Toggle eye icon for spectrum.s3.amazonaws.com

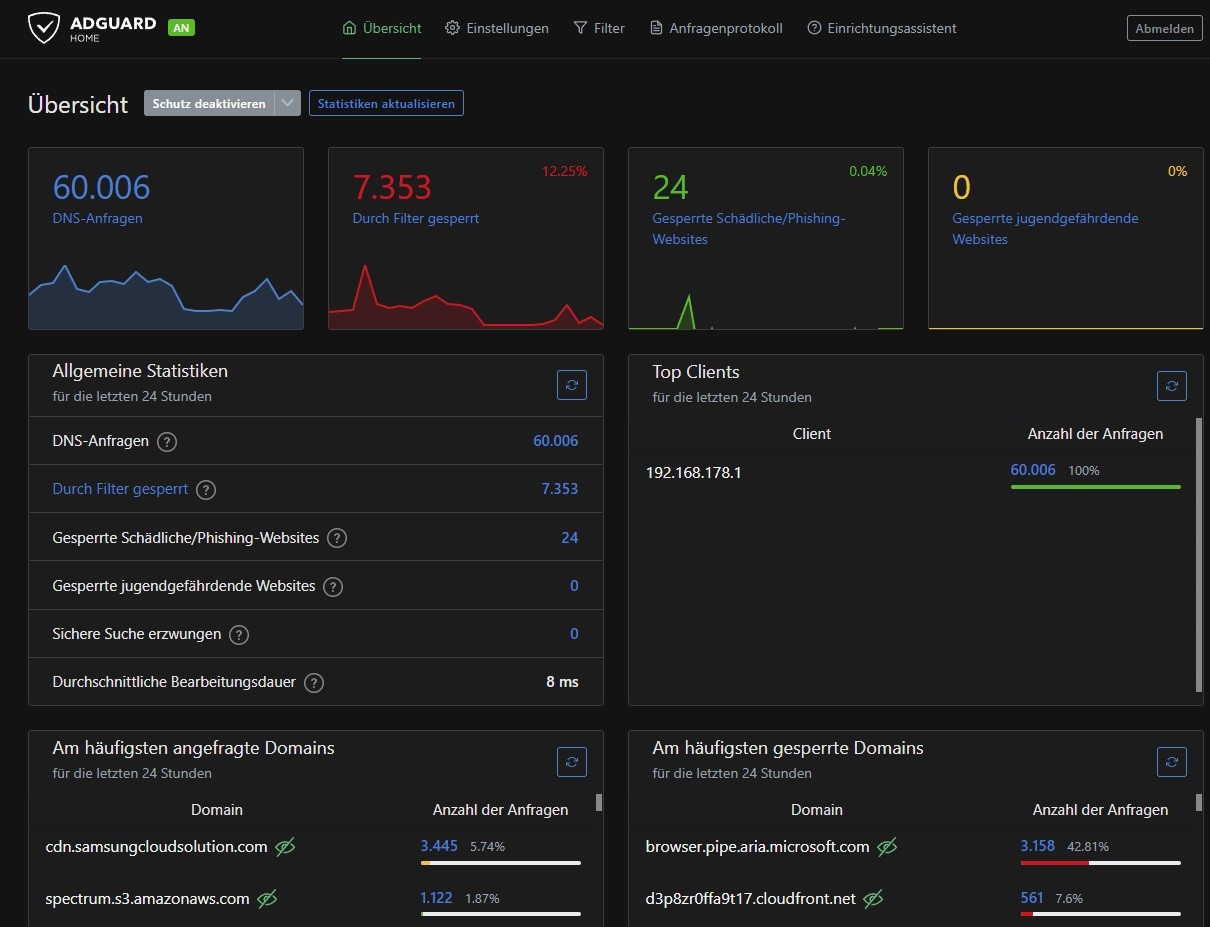click(x=267, y=899)
